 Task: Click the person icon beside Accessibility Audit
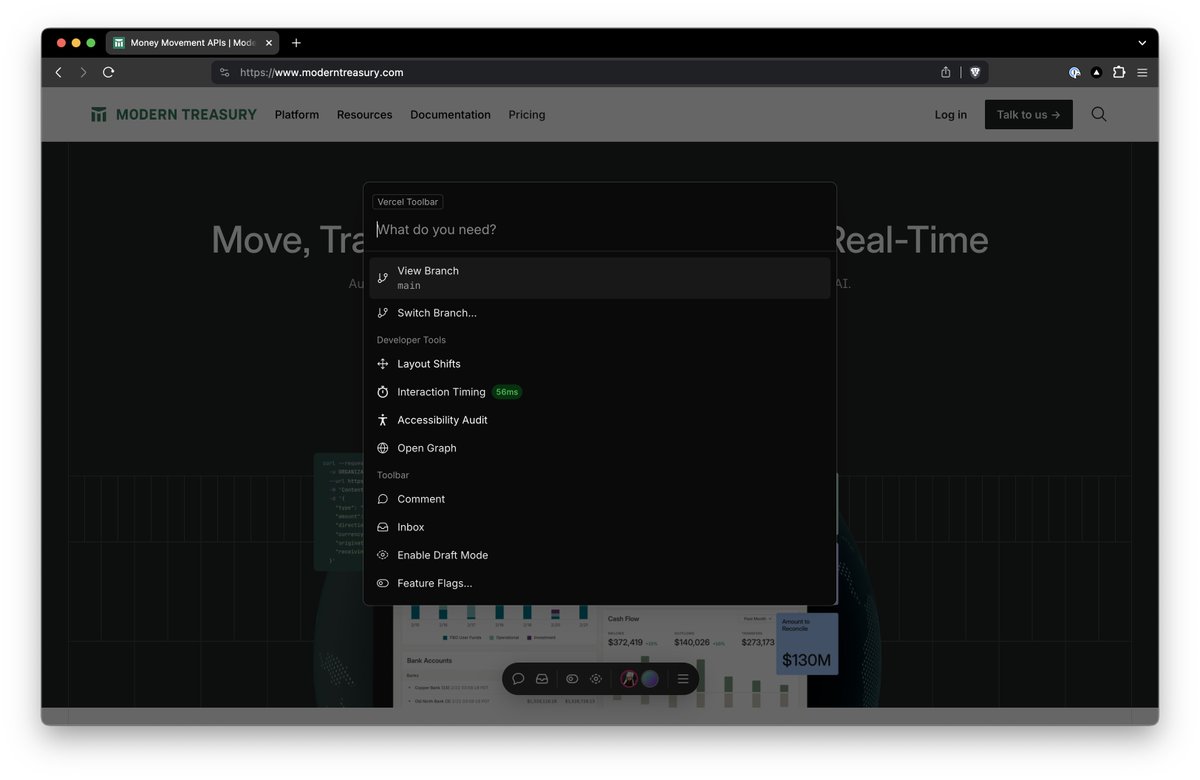pyautogui.click(x=383, y=420)
